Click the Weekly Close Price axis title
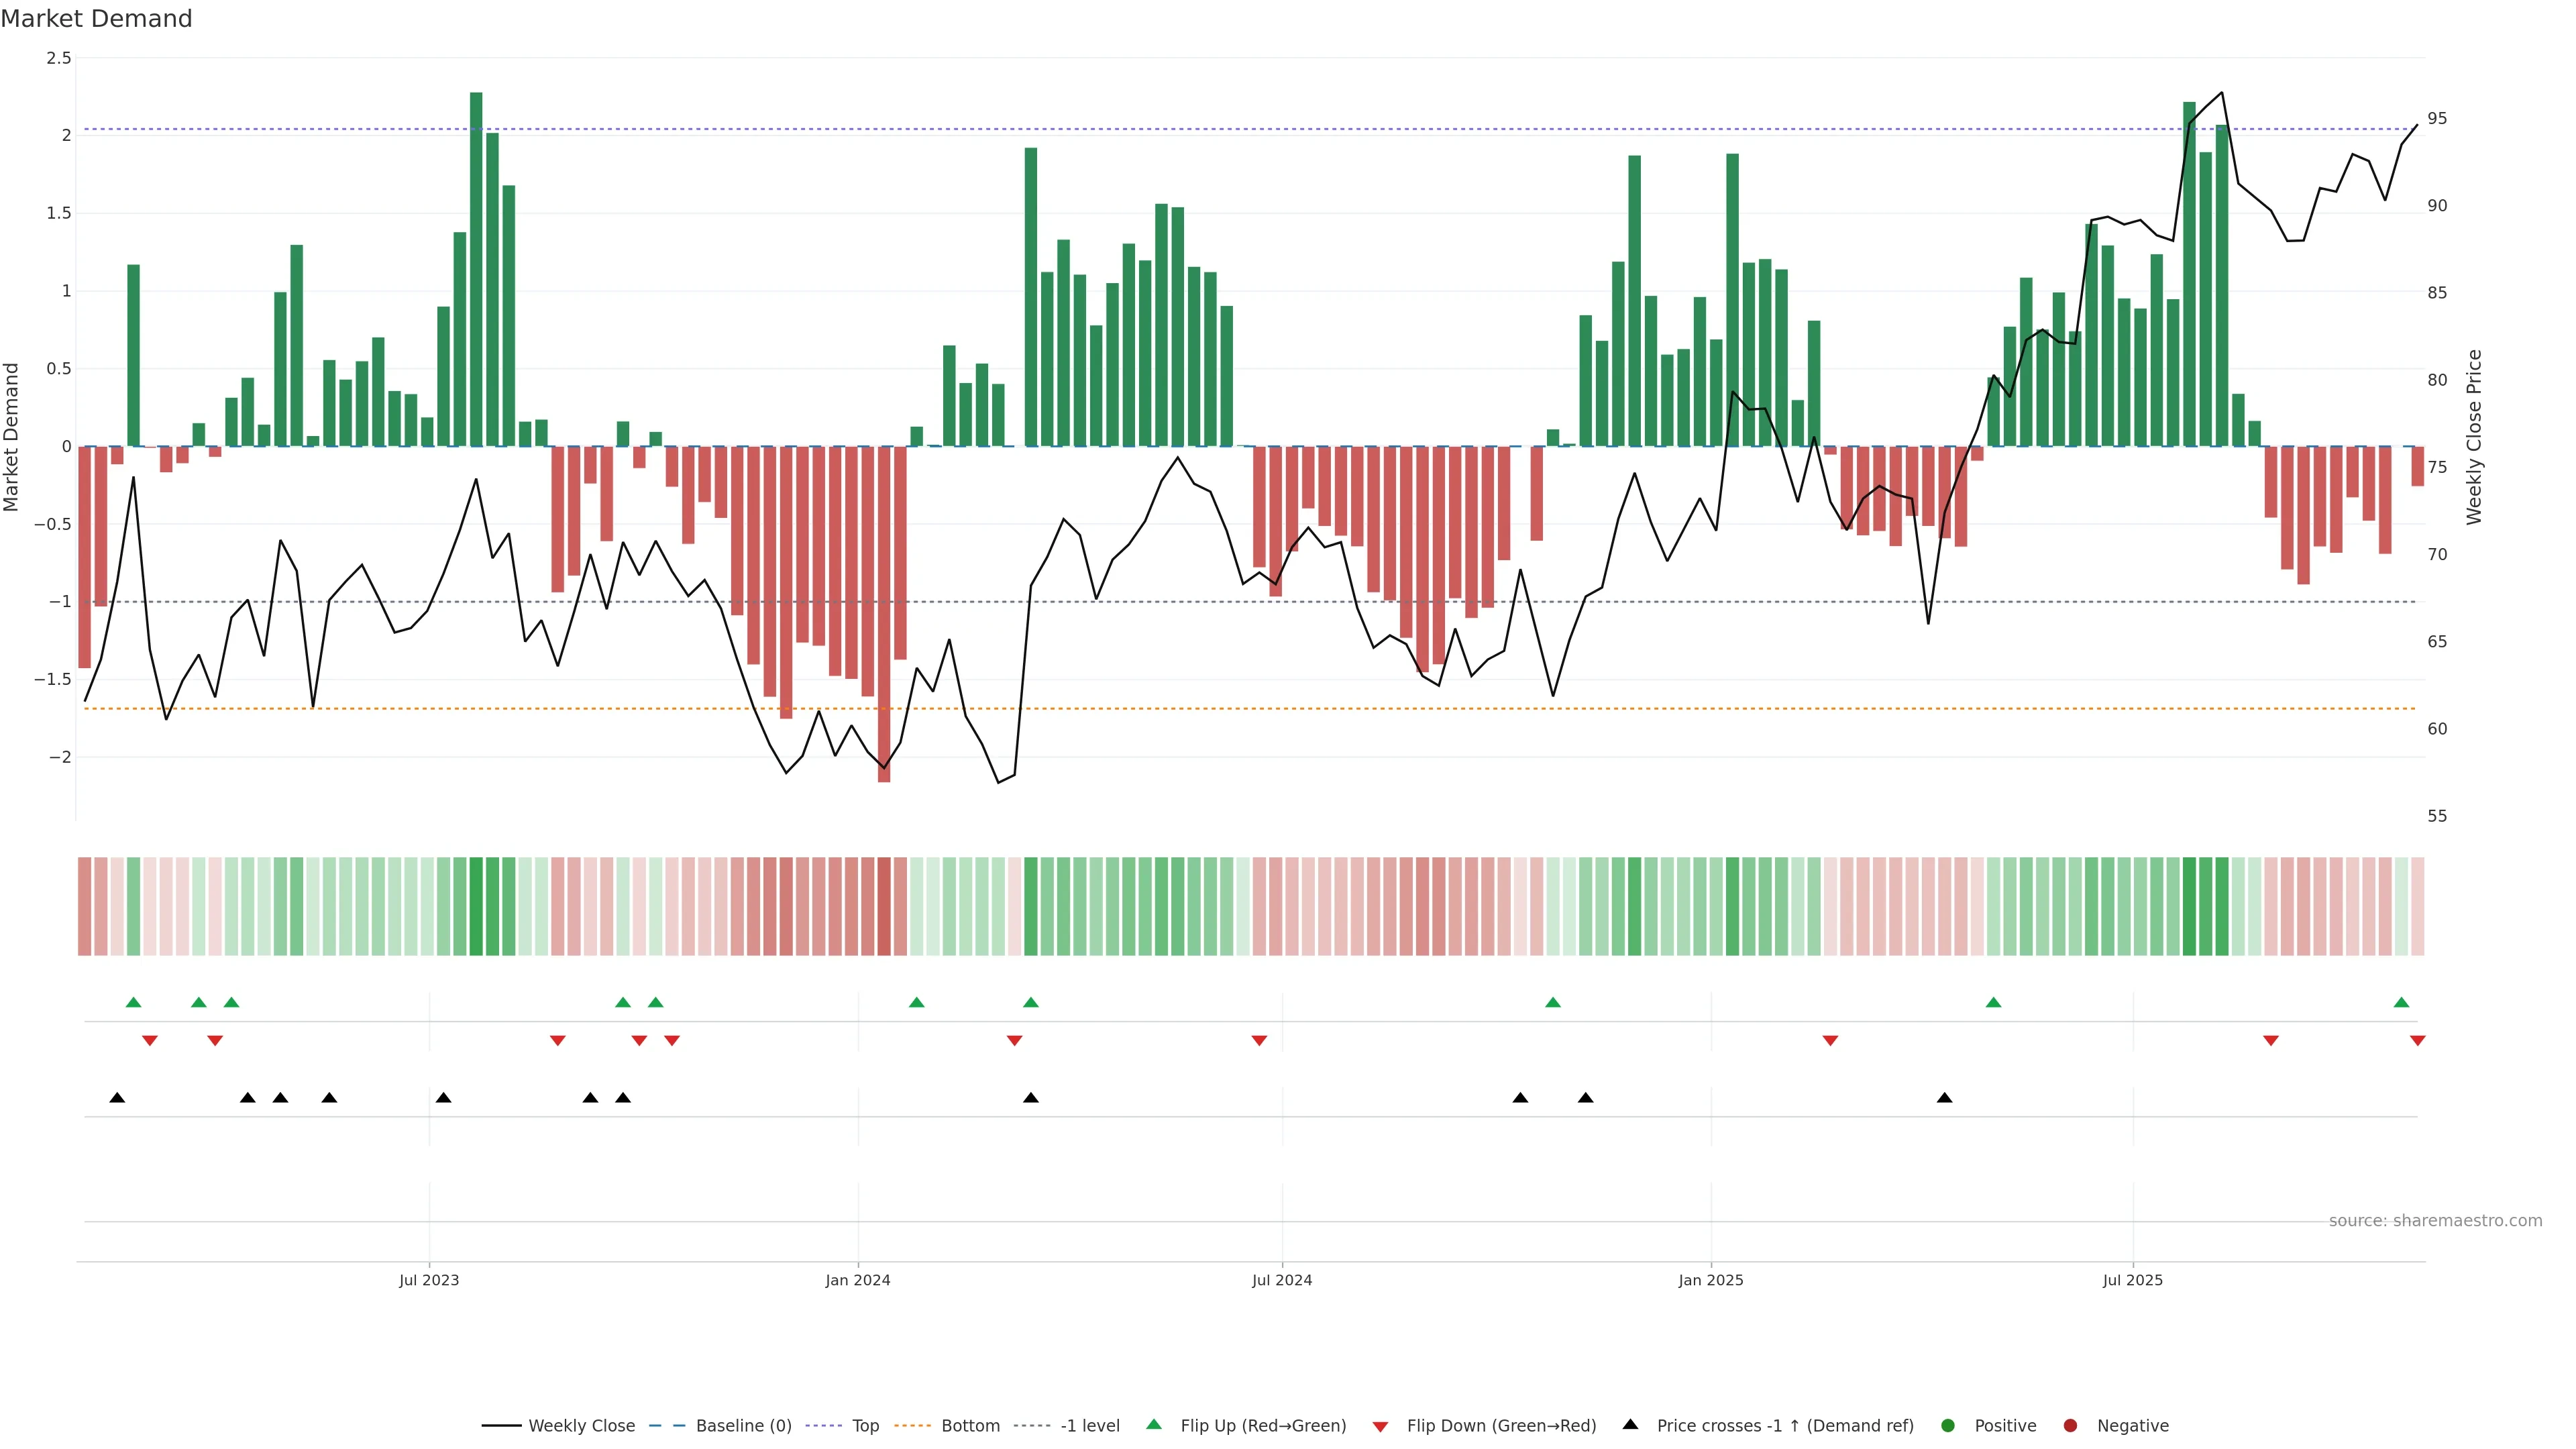2576x1449 pixels. (x=2474, y=437)
